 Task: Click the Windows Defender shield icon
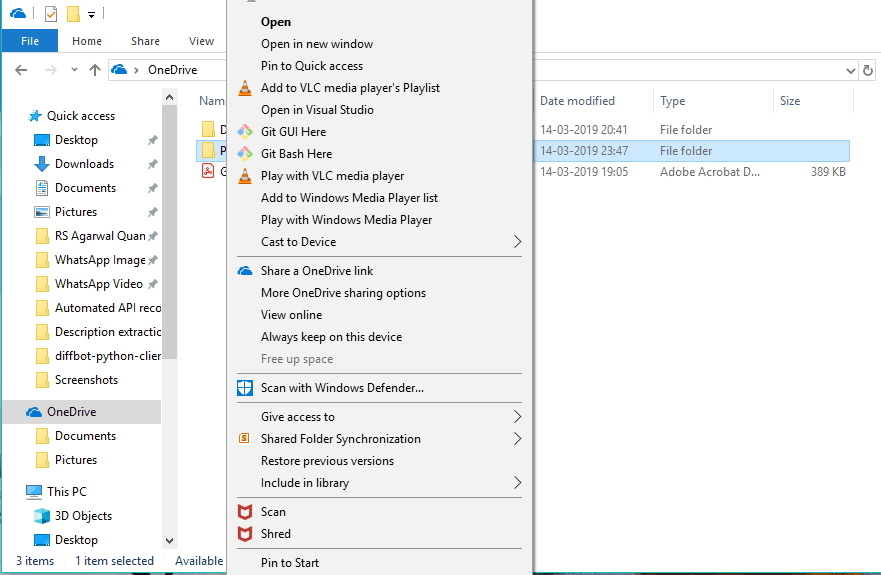(x=245, y=388)
